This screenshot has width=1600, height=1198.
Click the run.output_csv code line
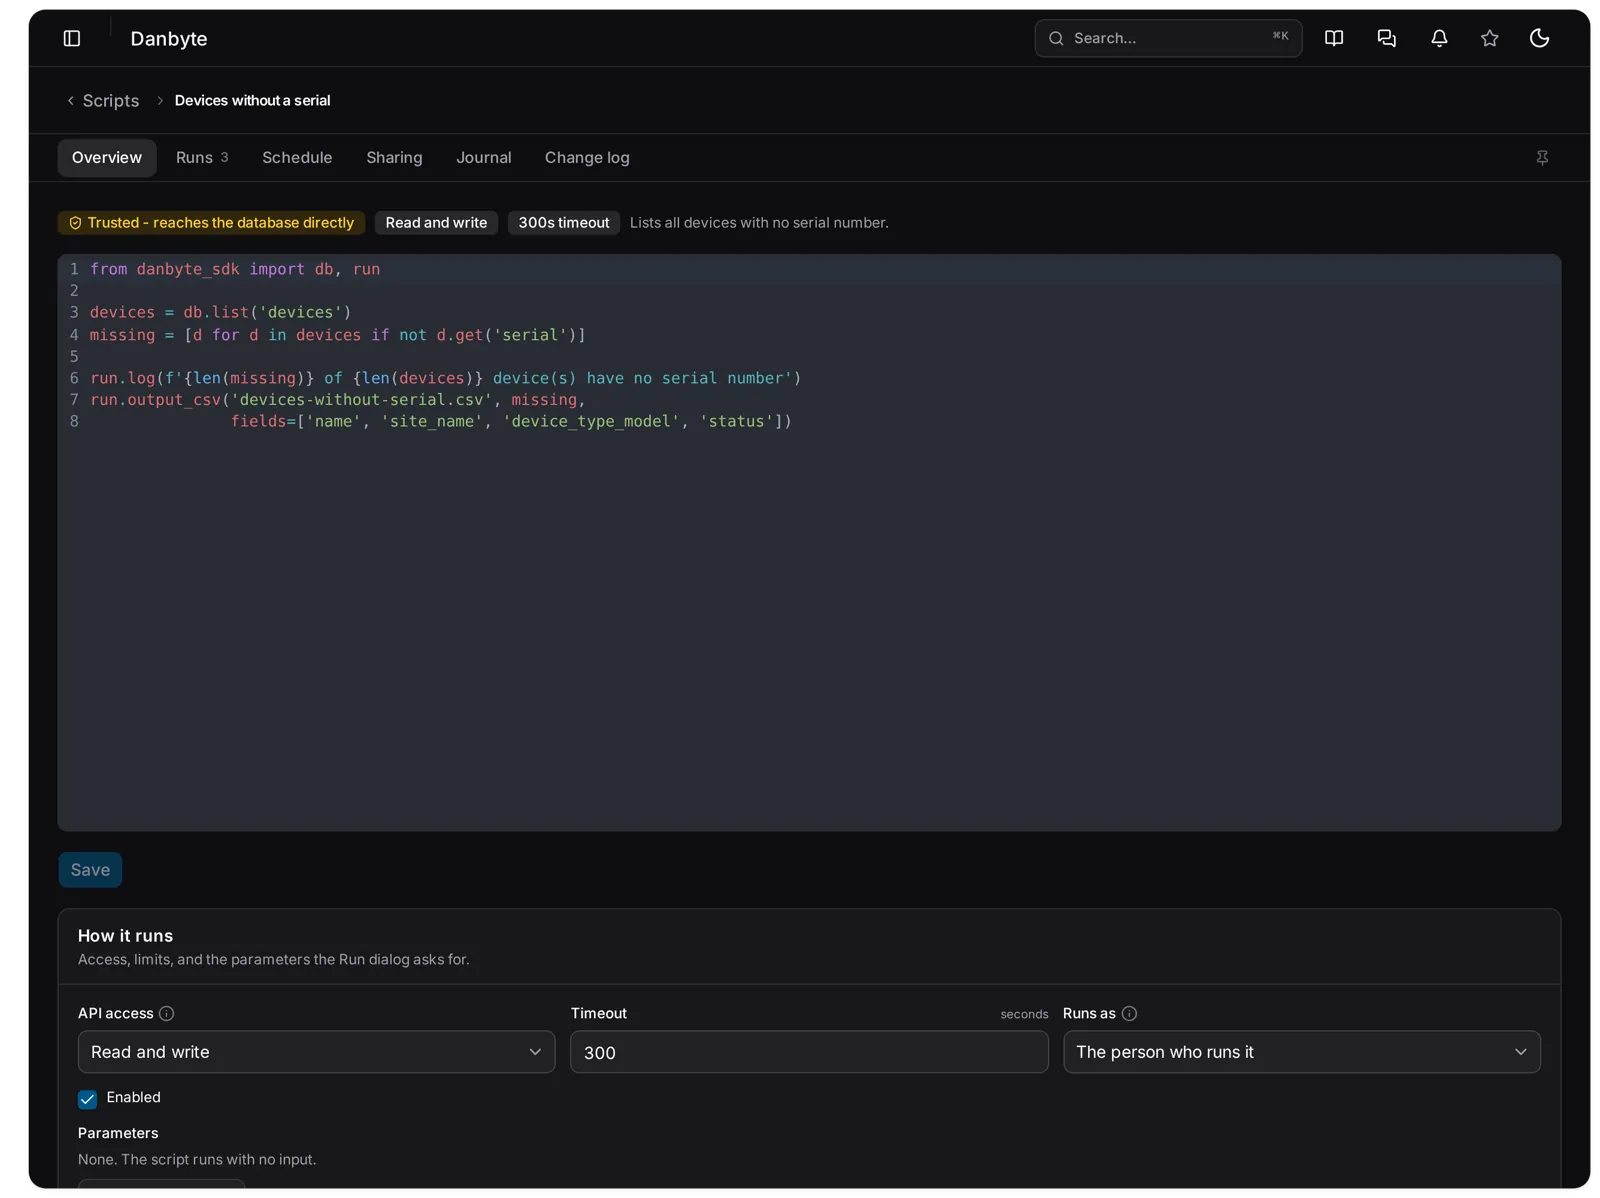coord(338,400)
